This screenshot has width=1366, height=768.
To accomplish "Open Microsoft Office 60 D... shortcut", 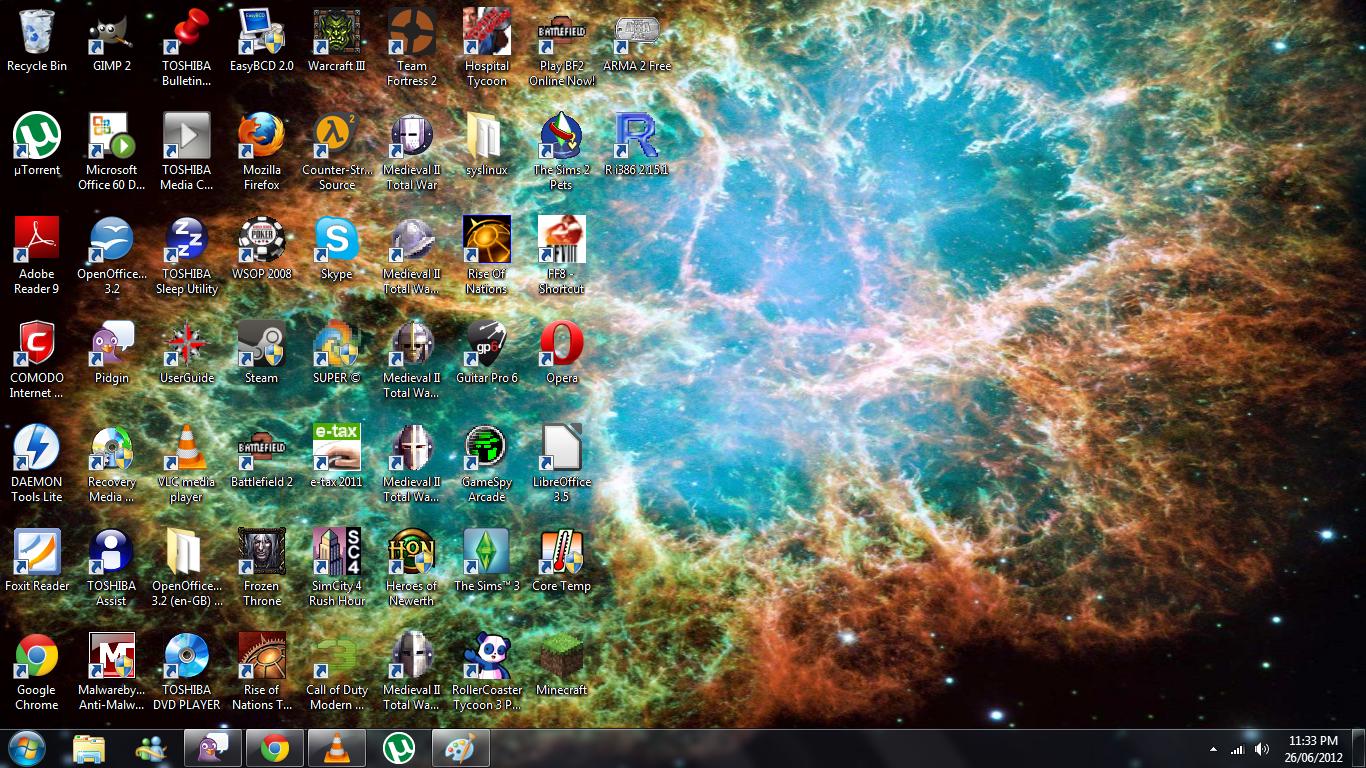I will [112, 152].
